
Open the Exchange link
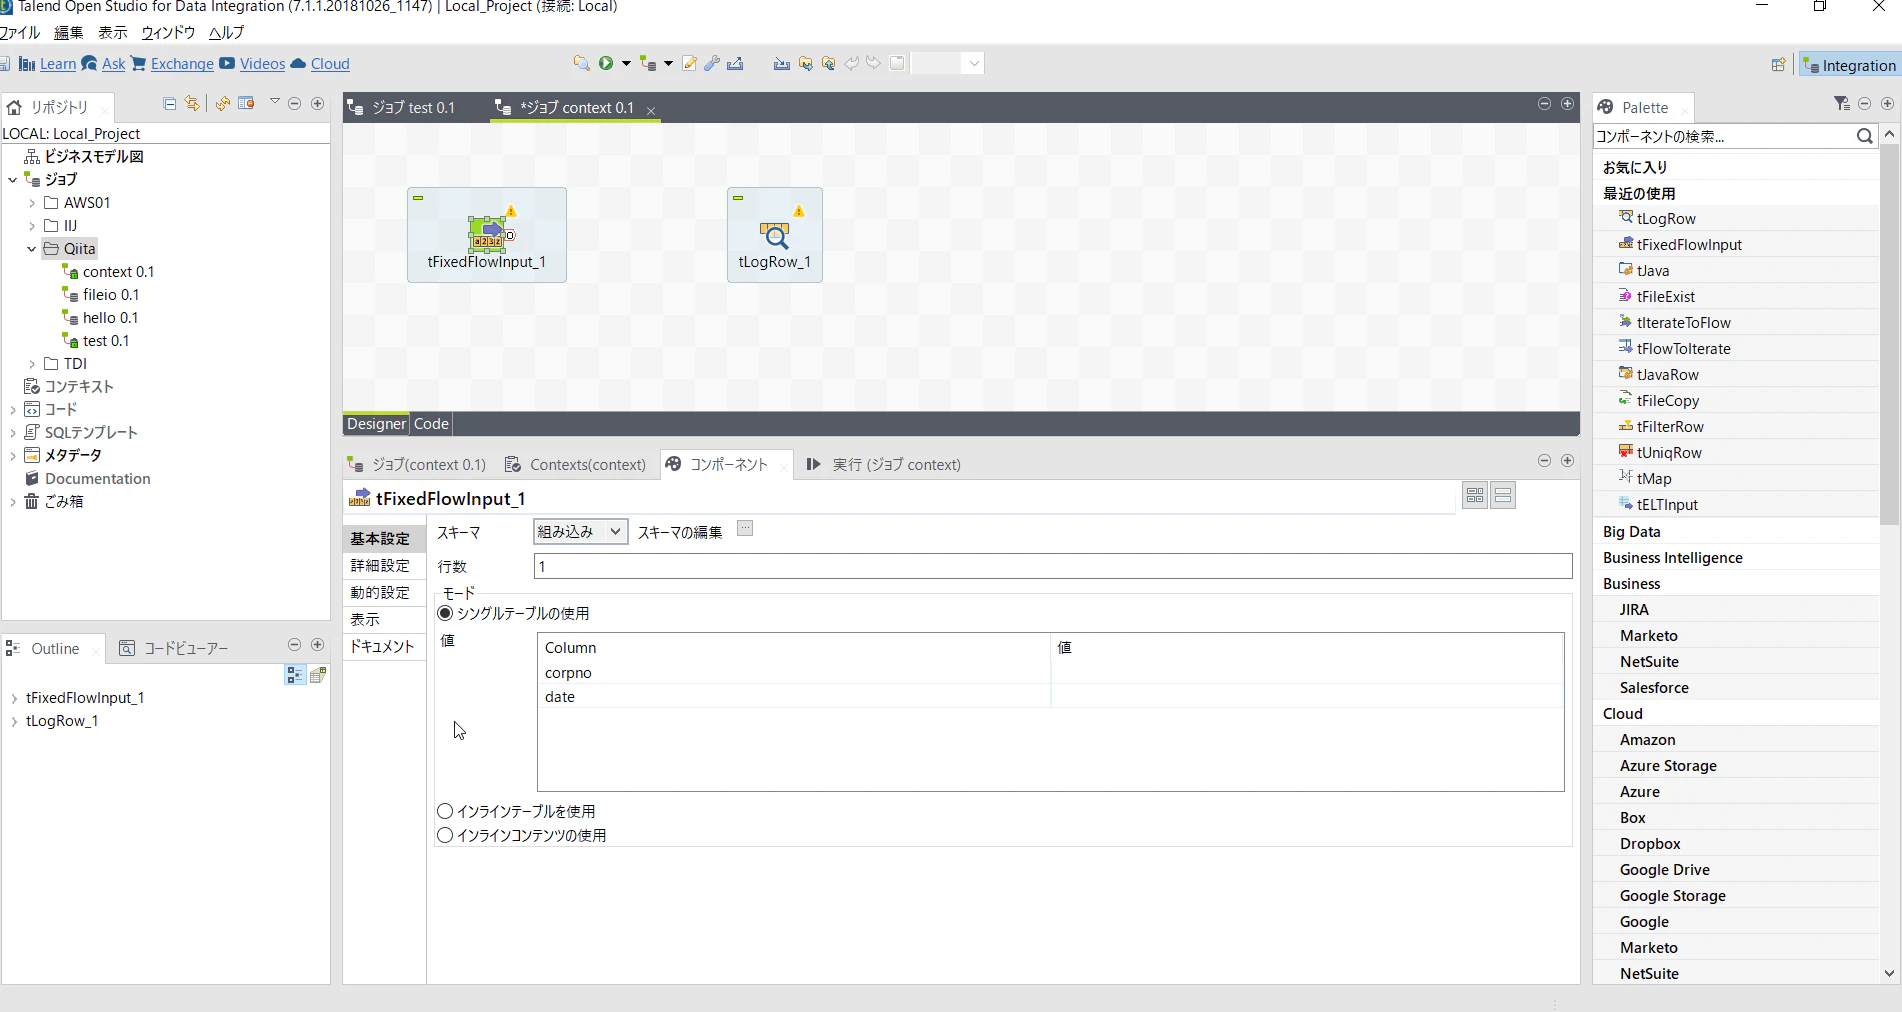[x=182, y=64]
